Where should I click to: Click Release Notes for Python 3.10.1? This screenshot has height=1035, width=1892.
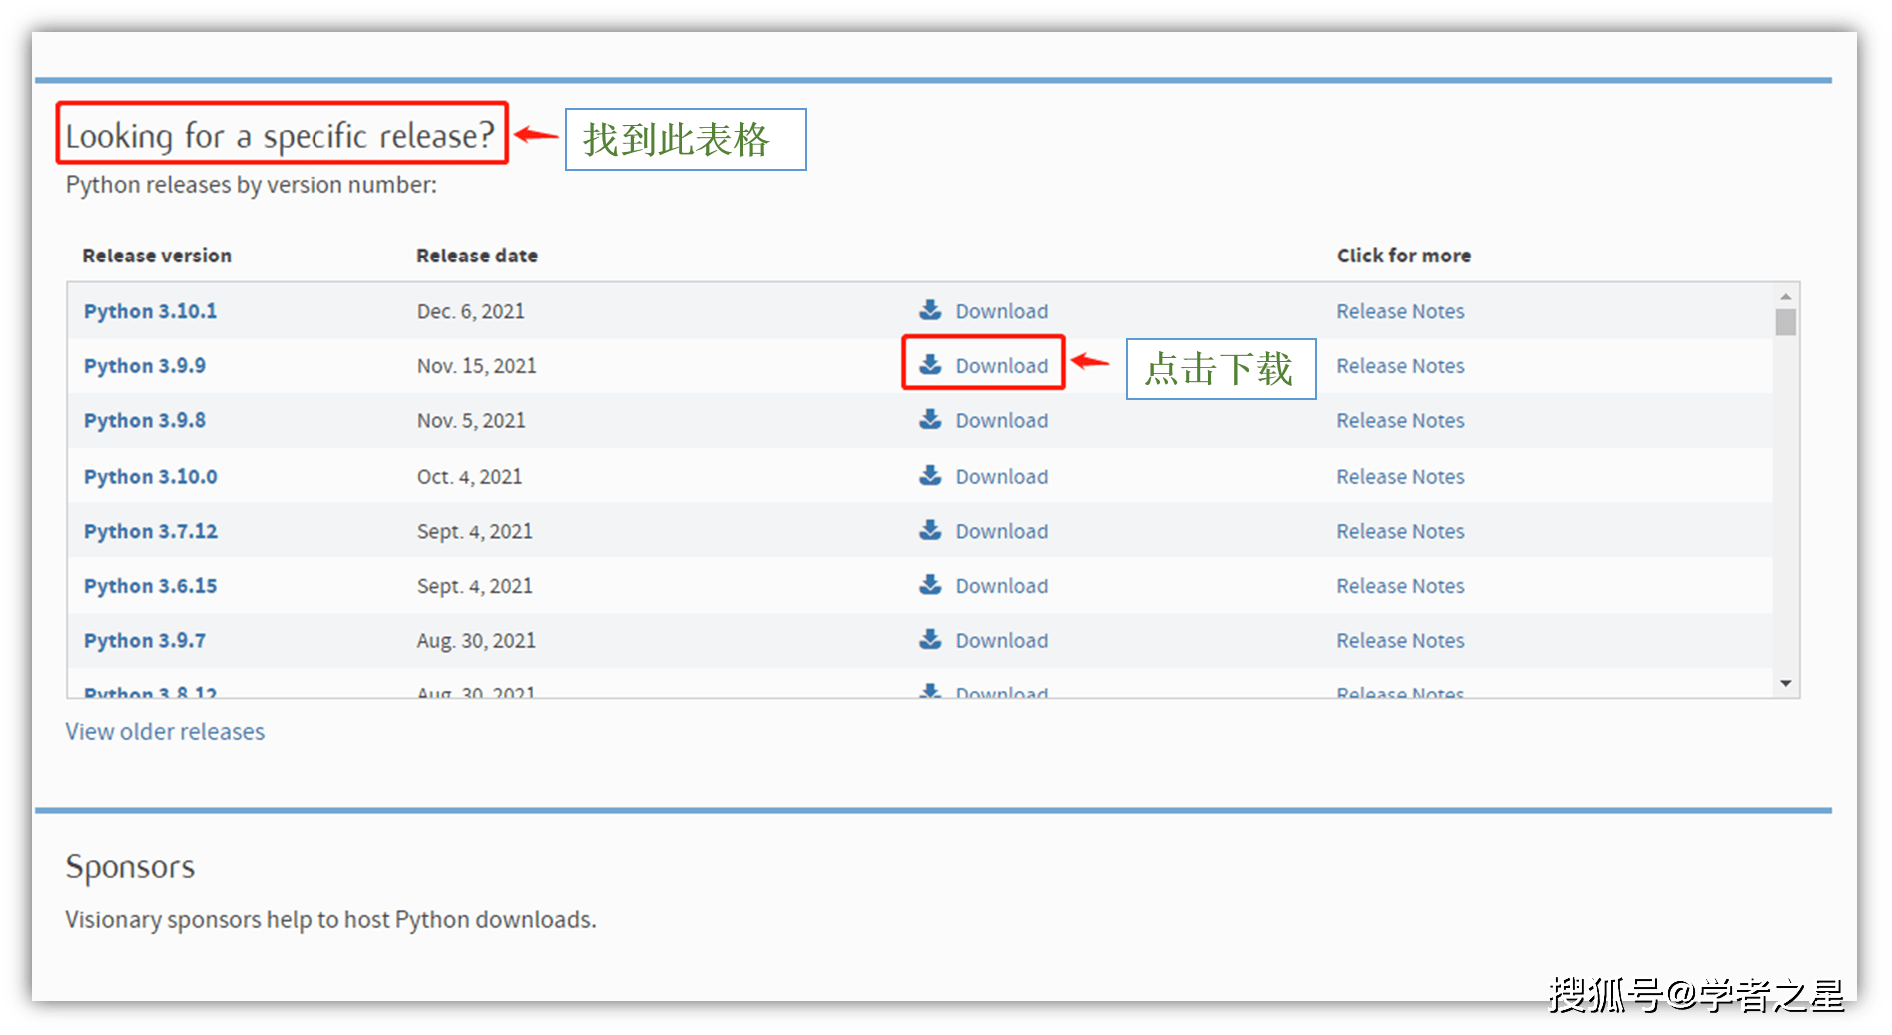tap(1400, 311)
